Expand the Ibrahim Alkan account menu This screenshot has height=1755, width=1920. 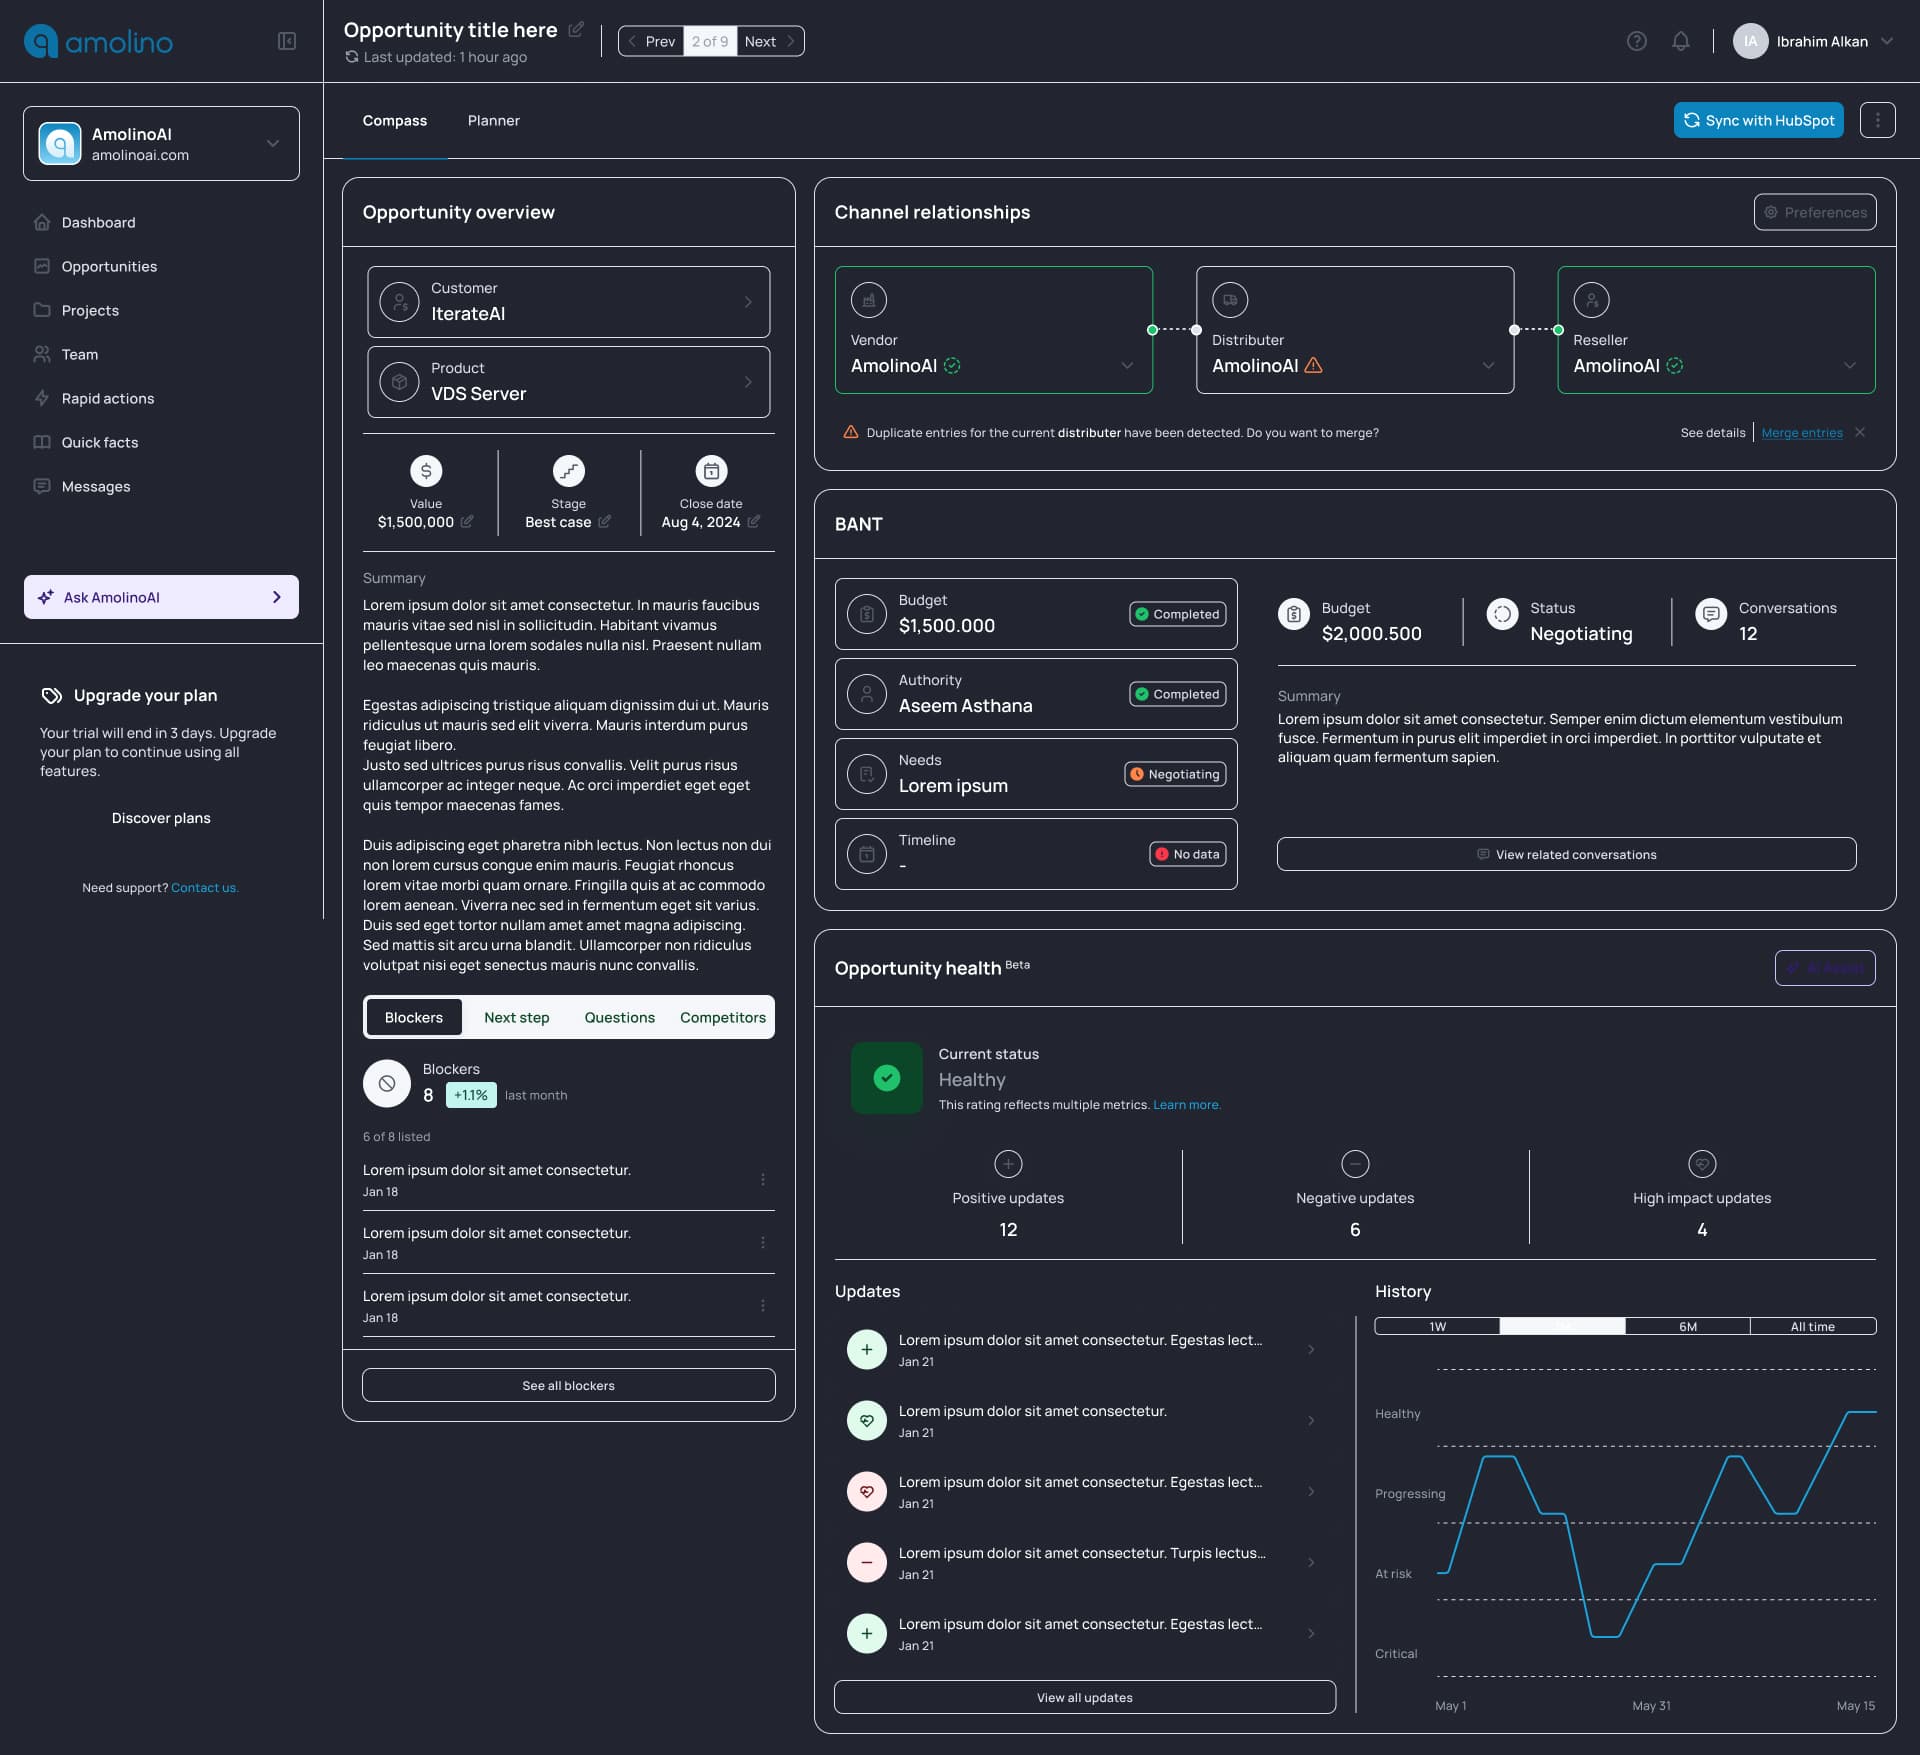(x=1887, y=41)
